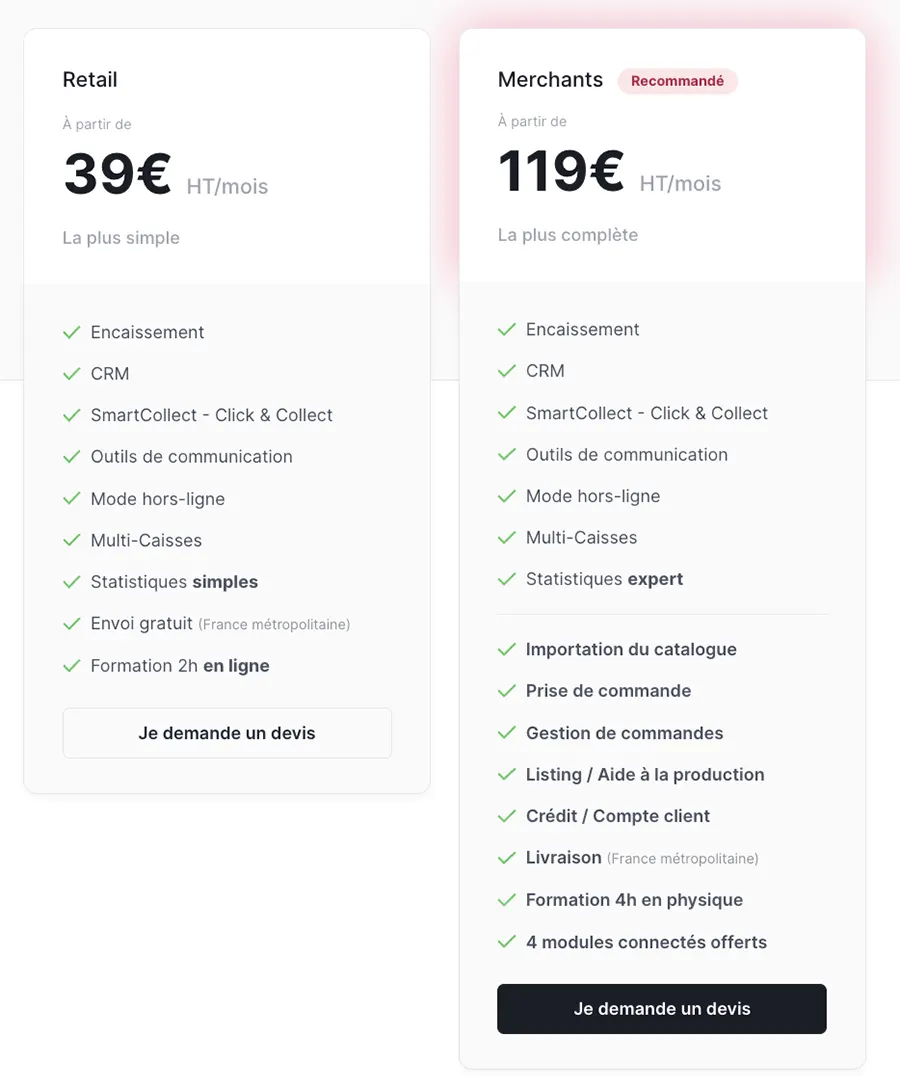The height and width of the screenshot is (1088, 900).
Task: Click the checkmark icon beside Retail Encaissement
Action: click(x=71, y=332)
